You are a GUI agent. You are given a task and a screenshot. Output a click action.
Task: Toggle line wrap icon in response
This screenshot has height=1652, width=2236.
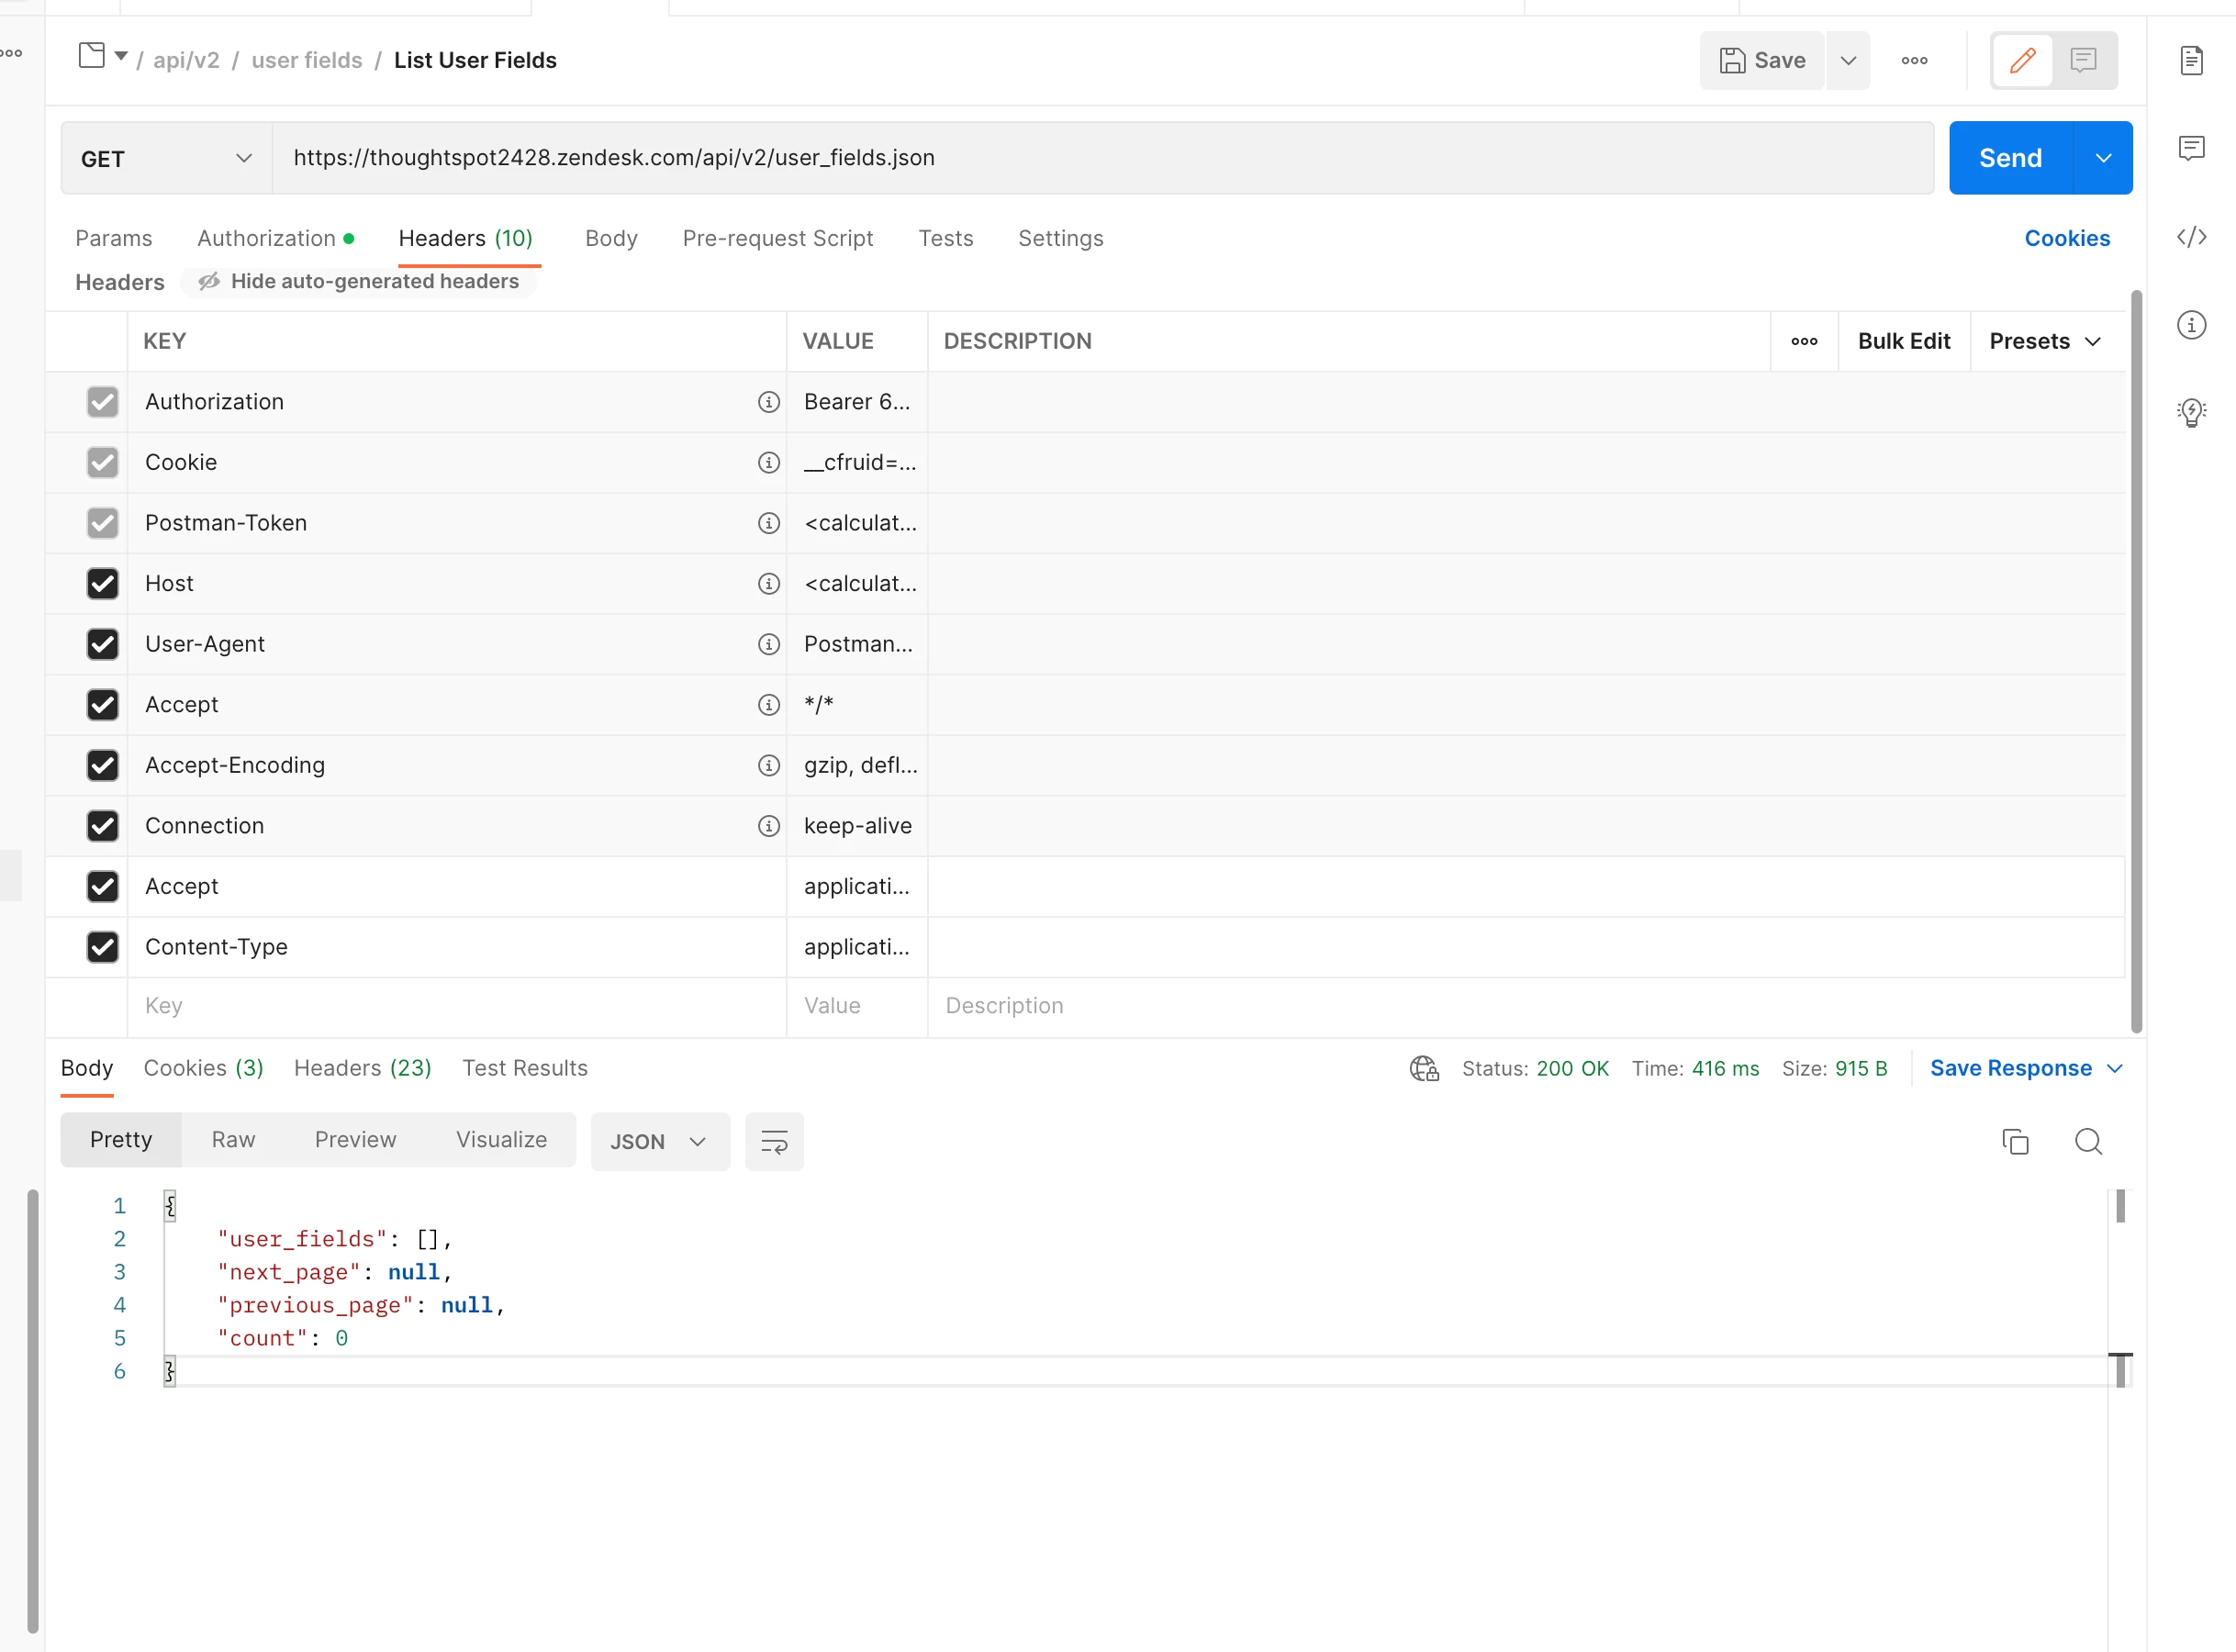(x=774, y=1141)
